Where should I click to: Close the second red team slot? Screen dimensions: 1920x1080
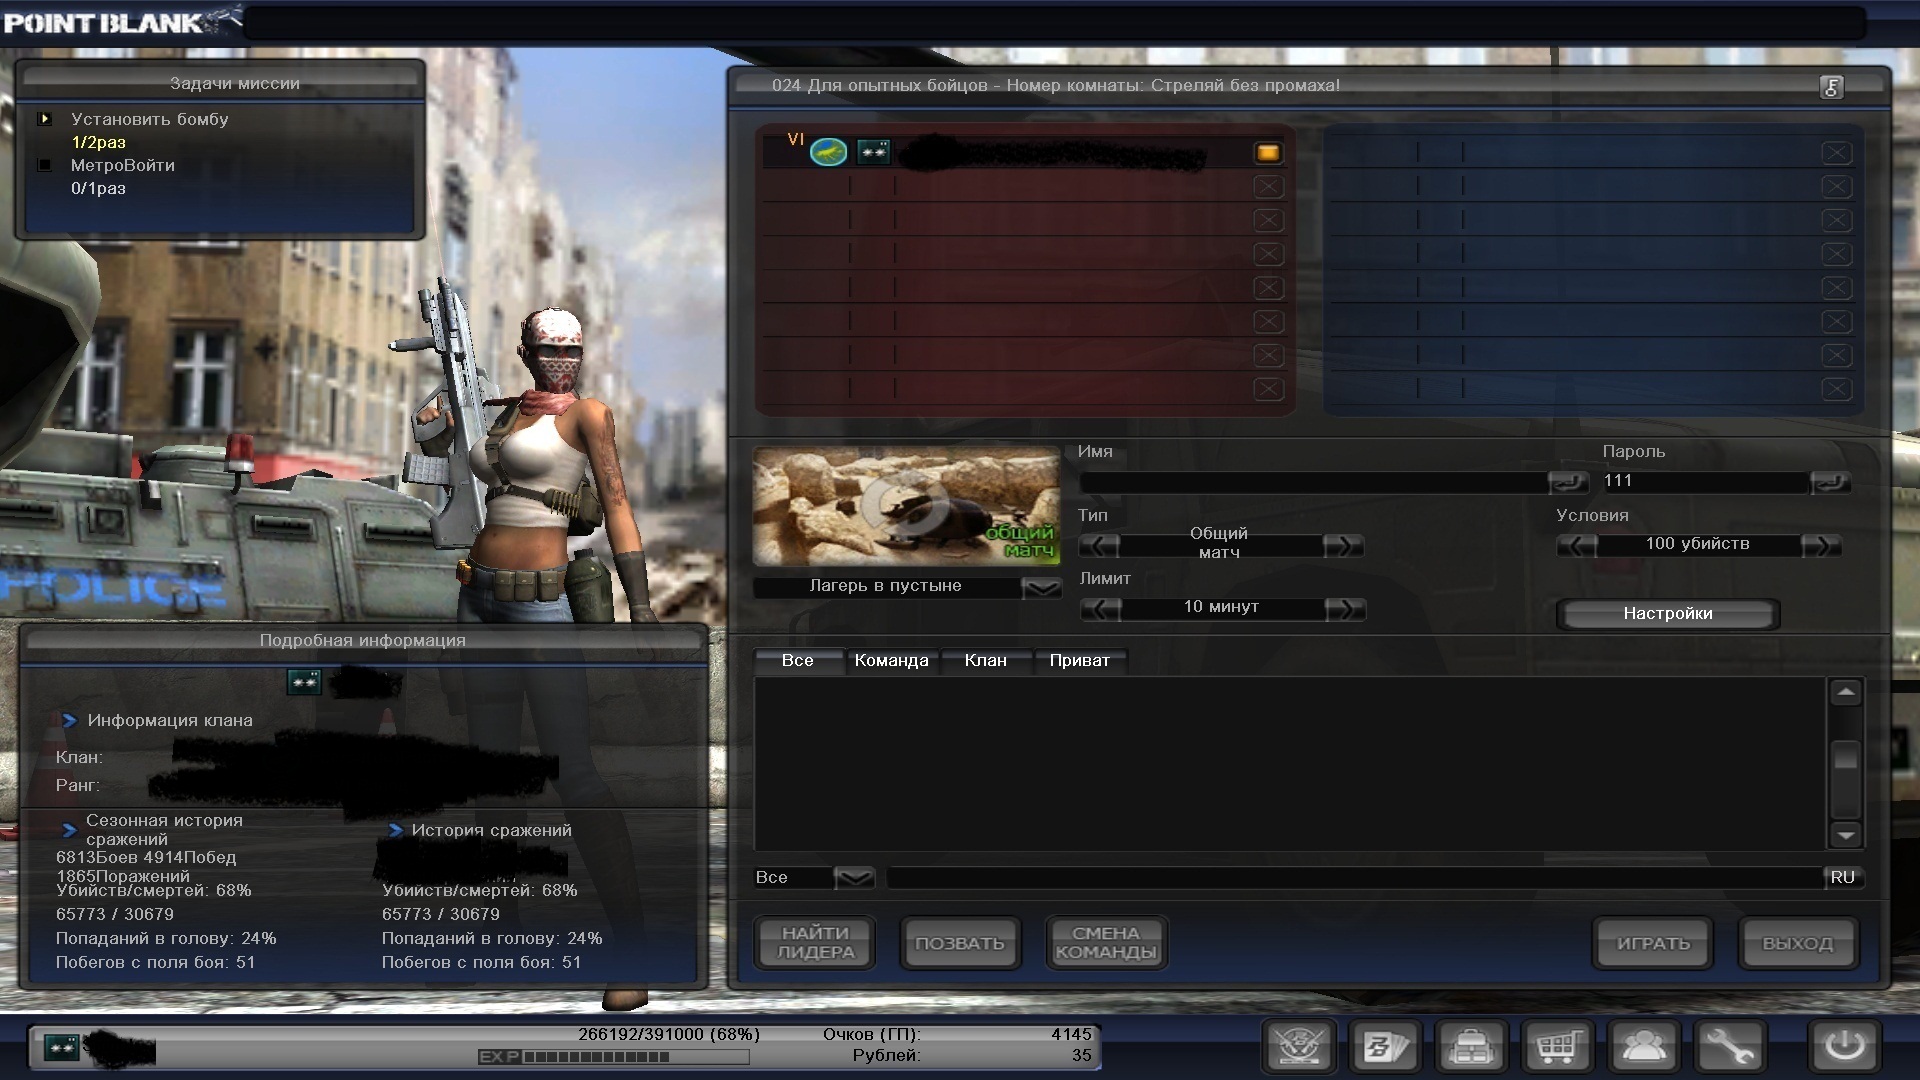[x=1268, y=187]
